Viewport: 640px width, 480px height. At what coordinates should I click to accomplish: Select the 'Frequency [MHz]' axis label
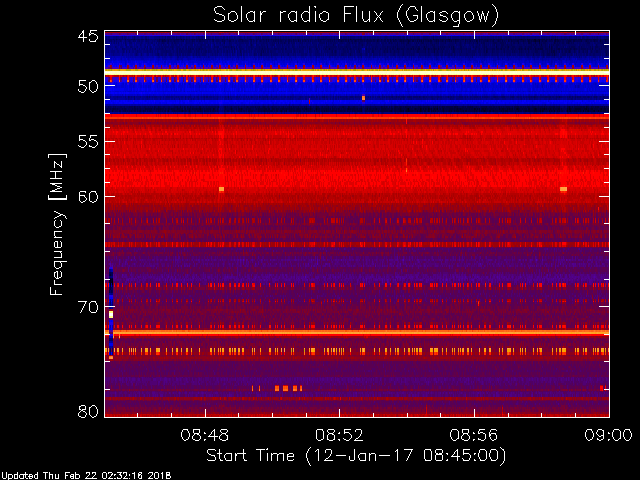pyautogui.click(x=57, y=224)
